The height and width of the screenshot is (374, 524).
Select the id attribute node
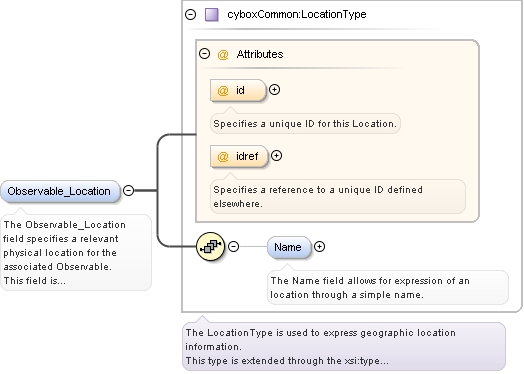tap(238, 90)
